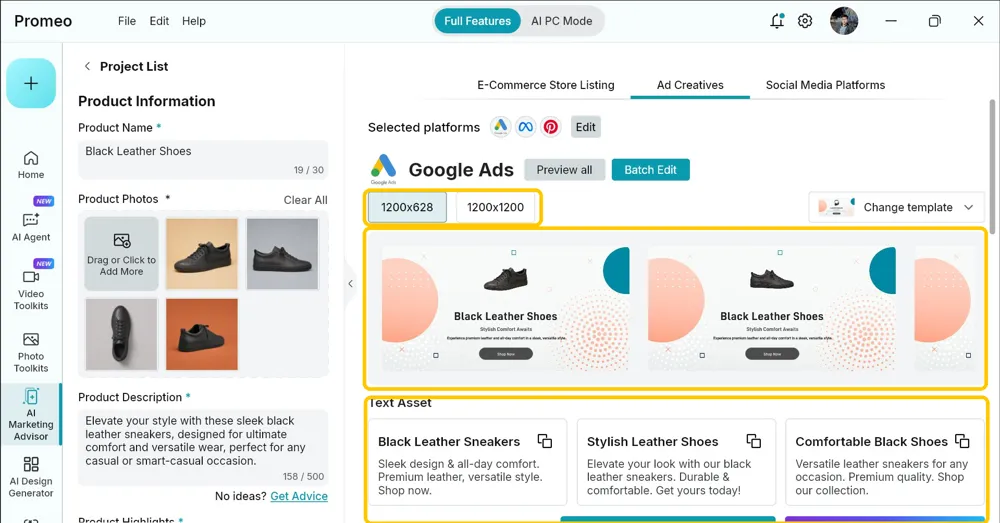Click the right-side vertical scrollbar

click(x=993, y=166)
